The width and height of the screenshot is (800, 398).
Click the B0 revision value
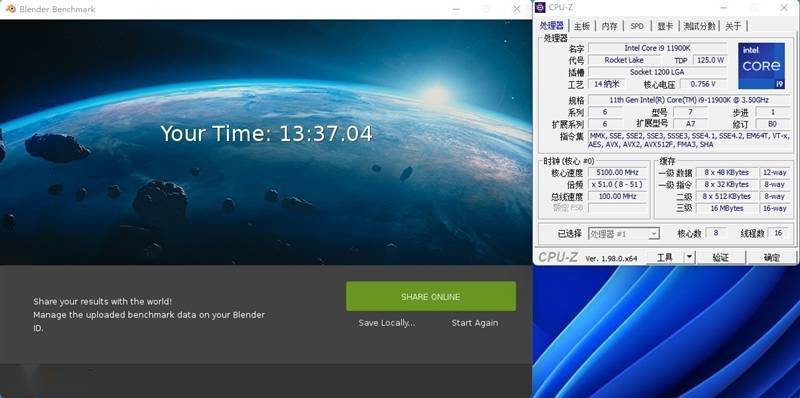(772, 124)
